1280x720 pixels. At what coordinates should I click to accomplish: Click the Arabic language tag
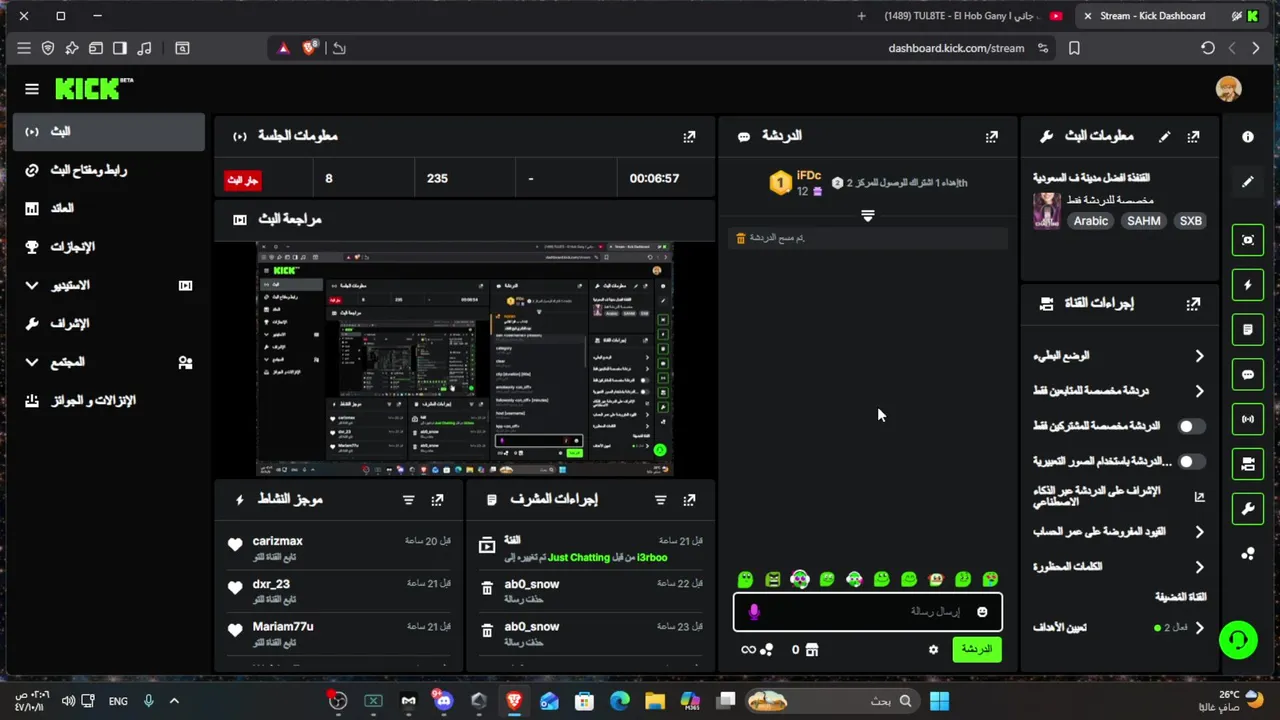click(x=1090, y=221)
